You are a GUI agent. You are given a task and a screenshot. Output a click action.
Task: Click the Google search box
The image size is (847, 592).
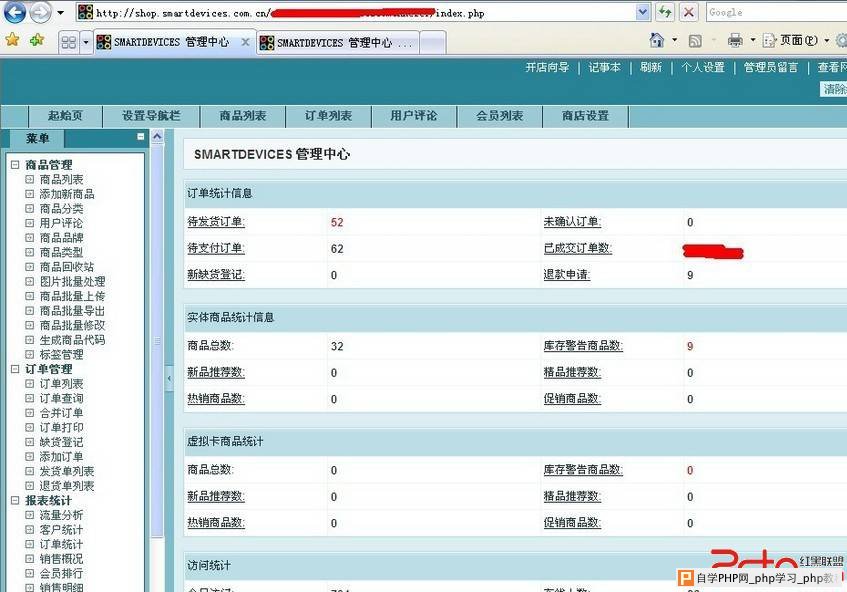[x=776, y=12]
